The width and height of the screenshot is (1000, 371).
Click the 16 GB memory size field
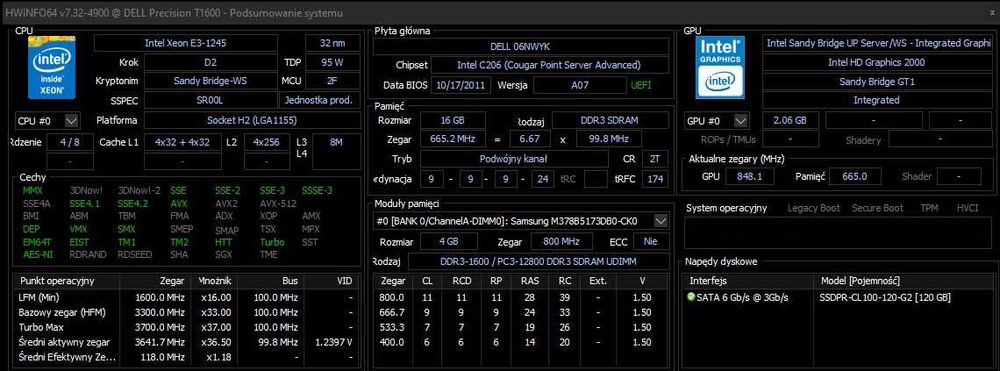(x=452, y=120)
